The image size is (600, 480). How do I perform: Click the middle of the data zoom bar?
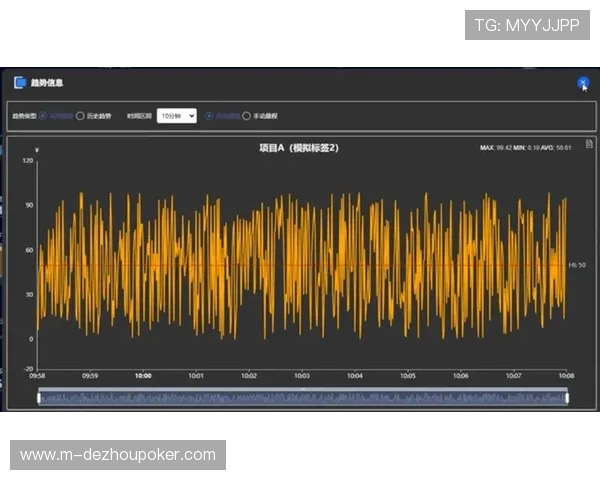point(303,397)
